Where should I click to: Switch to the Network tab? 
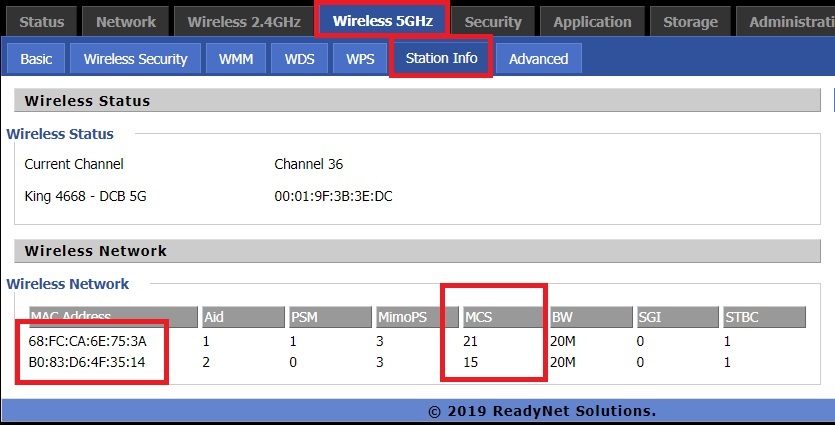[126, 21]
